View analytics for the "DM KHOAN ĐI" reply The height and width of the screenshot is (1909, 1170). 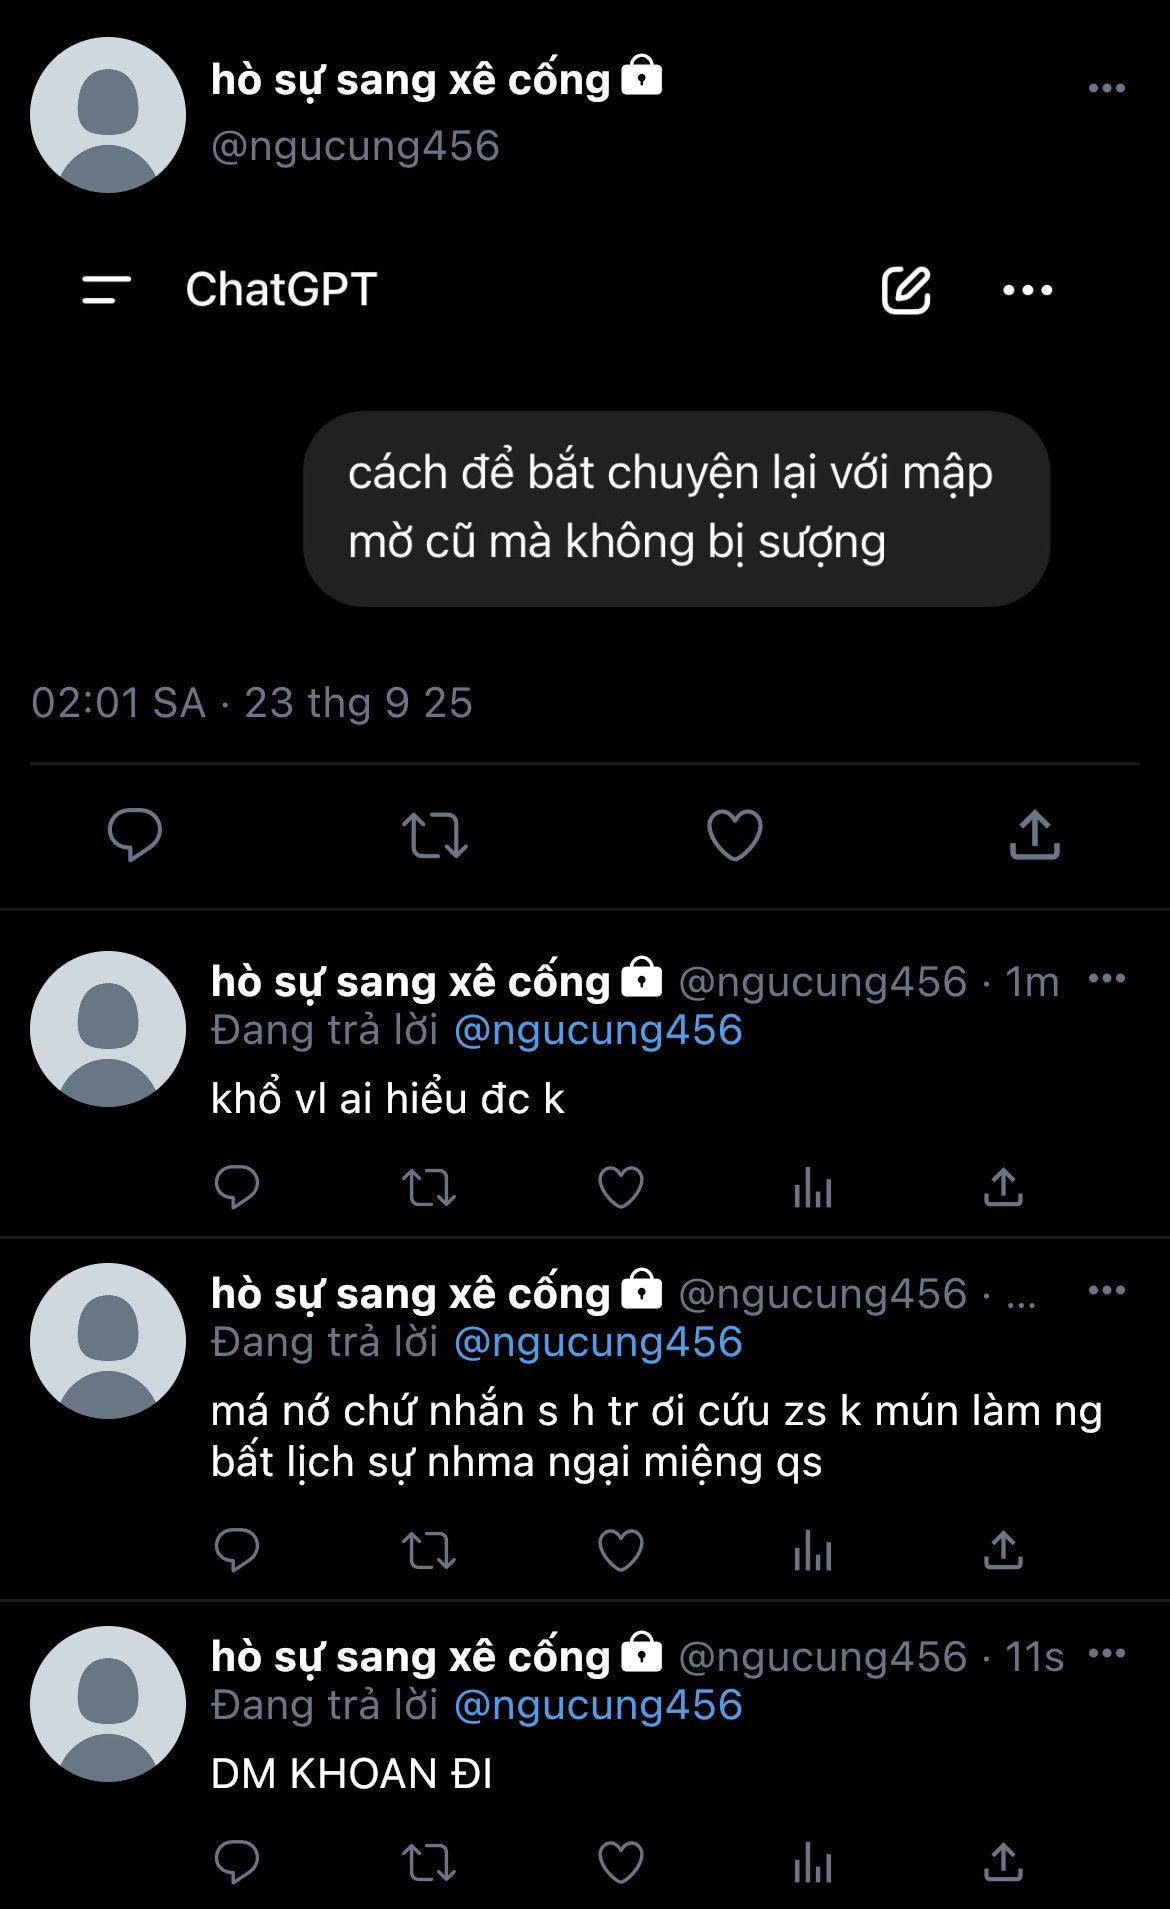coord(812,1863)
